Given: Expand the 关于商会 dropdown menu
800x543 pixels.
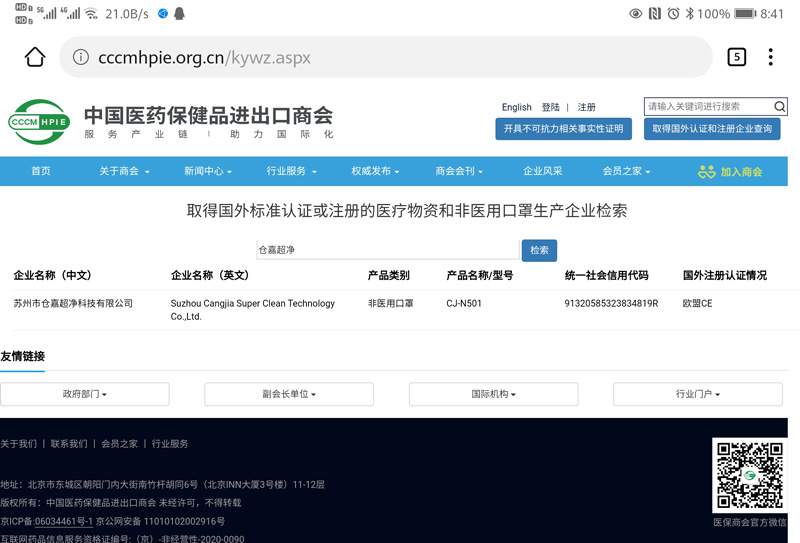Looking at the screenshot, I should [124, 171].
